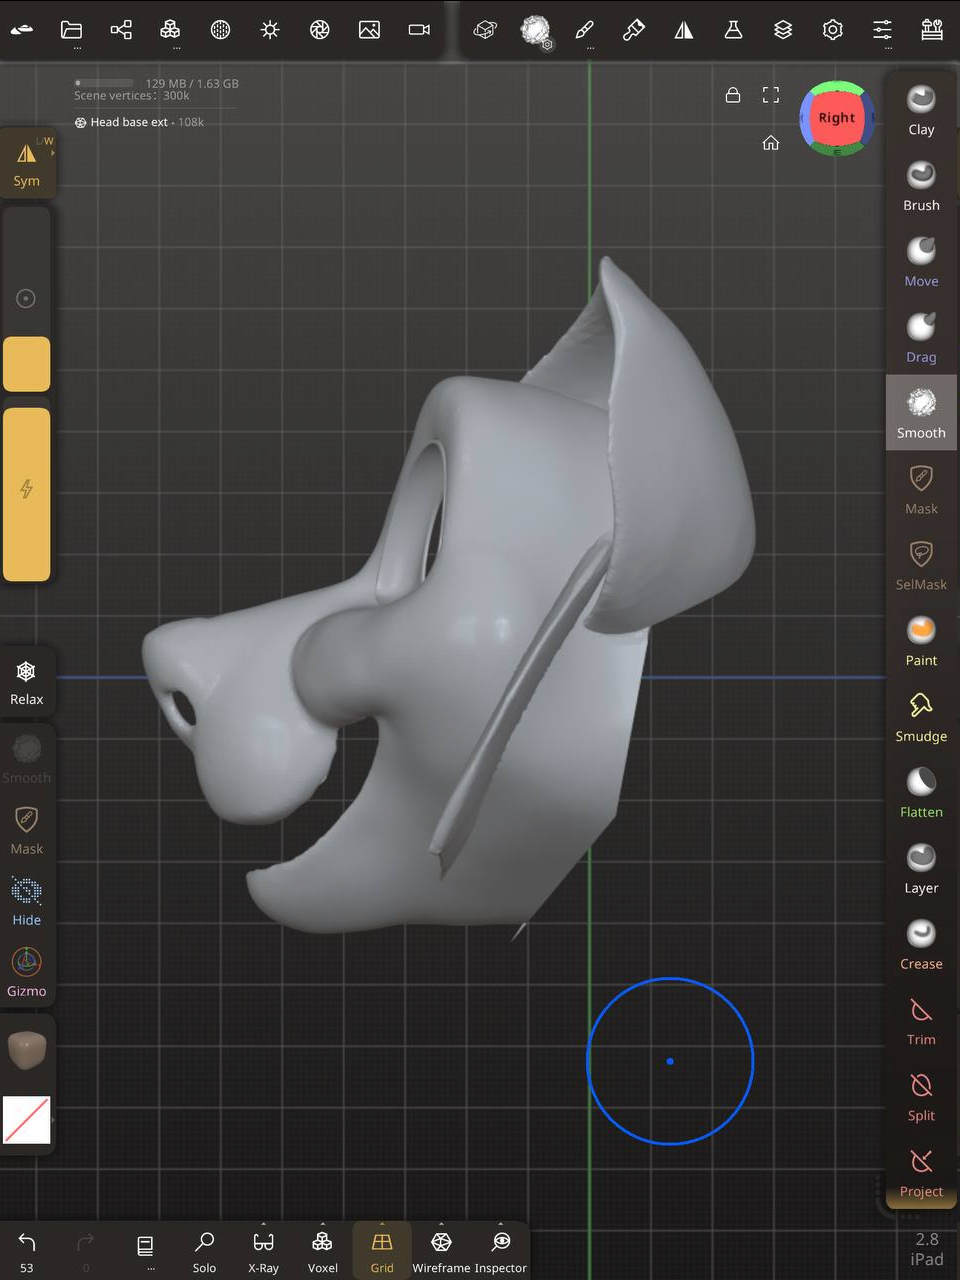
Task: Activate the Trim tool
Action: tap(921, 1021)
